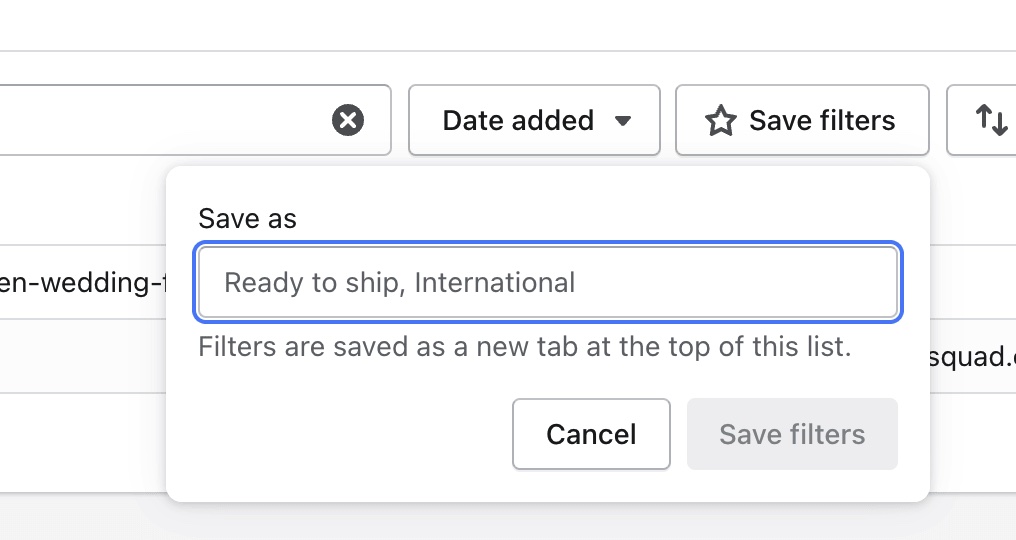
Task: Clear the search field with the X icon
Action: coord(348,120)
